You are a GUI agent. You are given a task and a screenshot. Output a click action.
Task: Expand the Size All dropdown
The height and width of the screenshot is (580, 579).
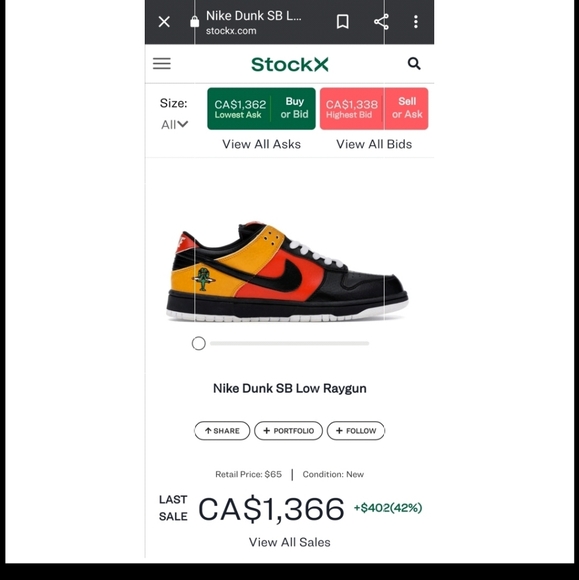(x=174, y=125)
